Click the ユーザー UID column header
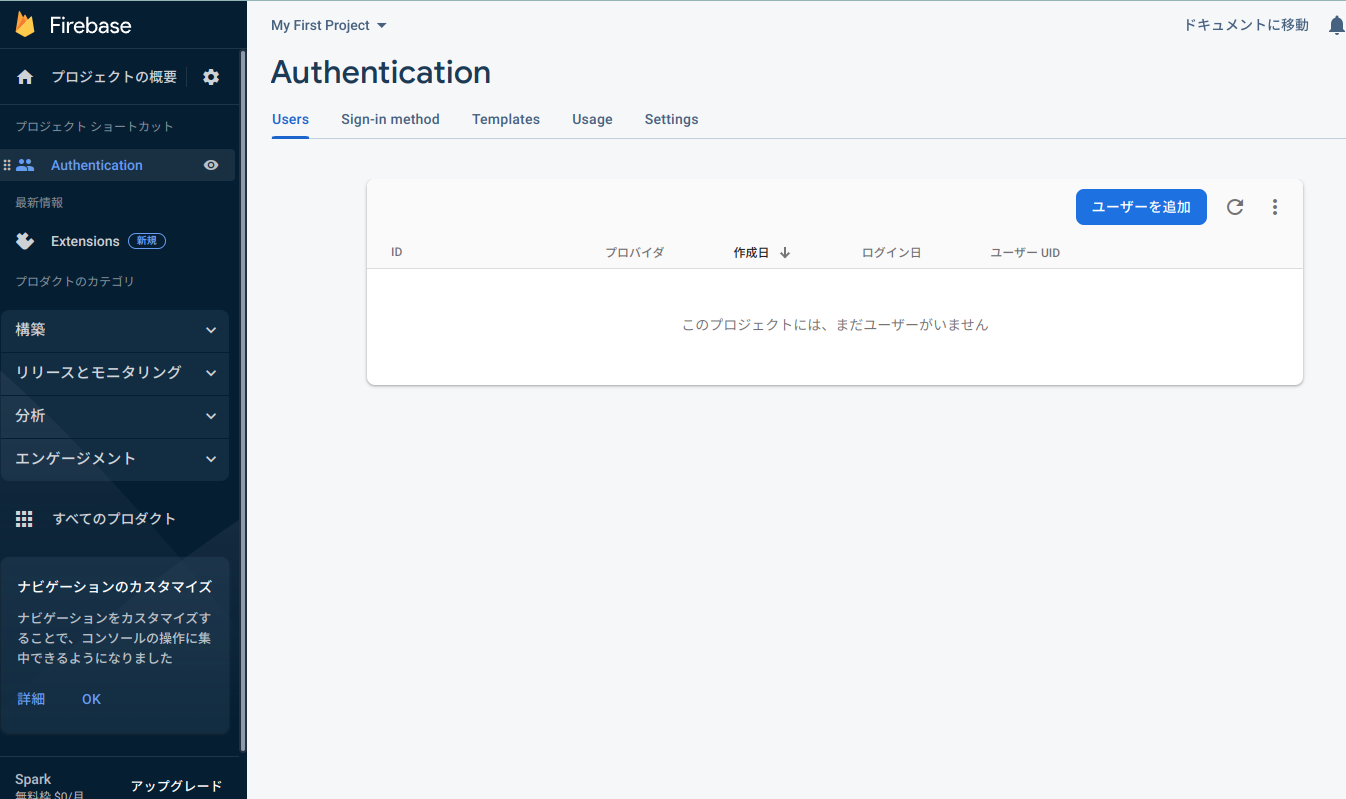Image resolution: width=1346 pixels, height=799 pixels. [x=1025, y=253]
